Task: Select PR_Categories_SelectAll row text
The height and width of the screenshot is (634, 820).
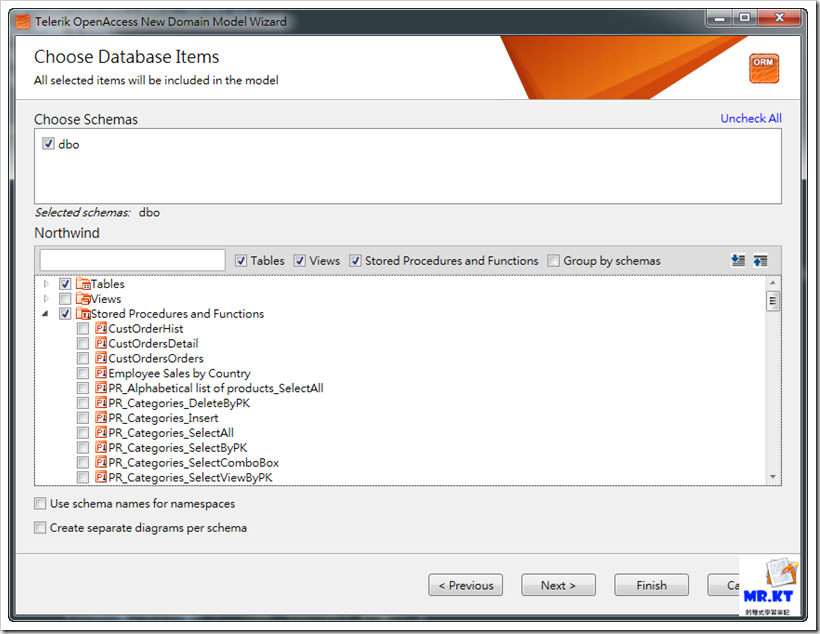Action: [171, 433]
